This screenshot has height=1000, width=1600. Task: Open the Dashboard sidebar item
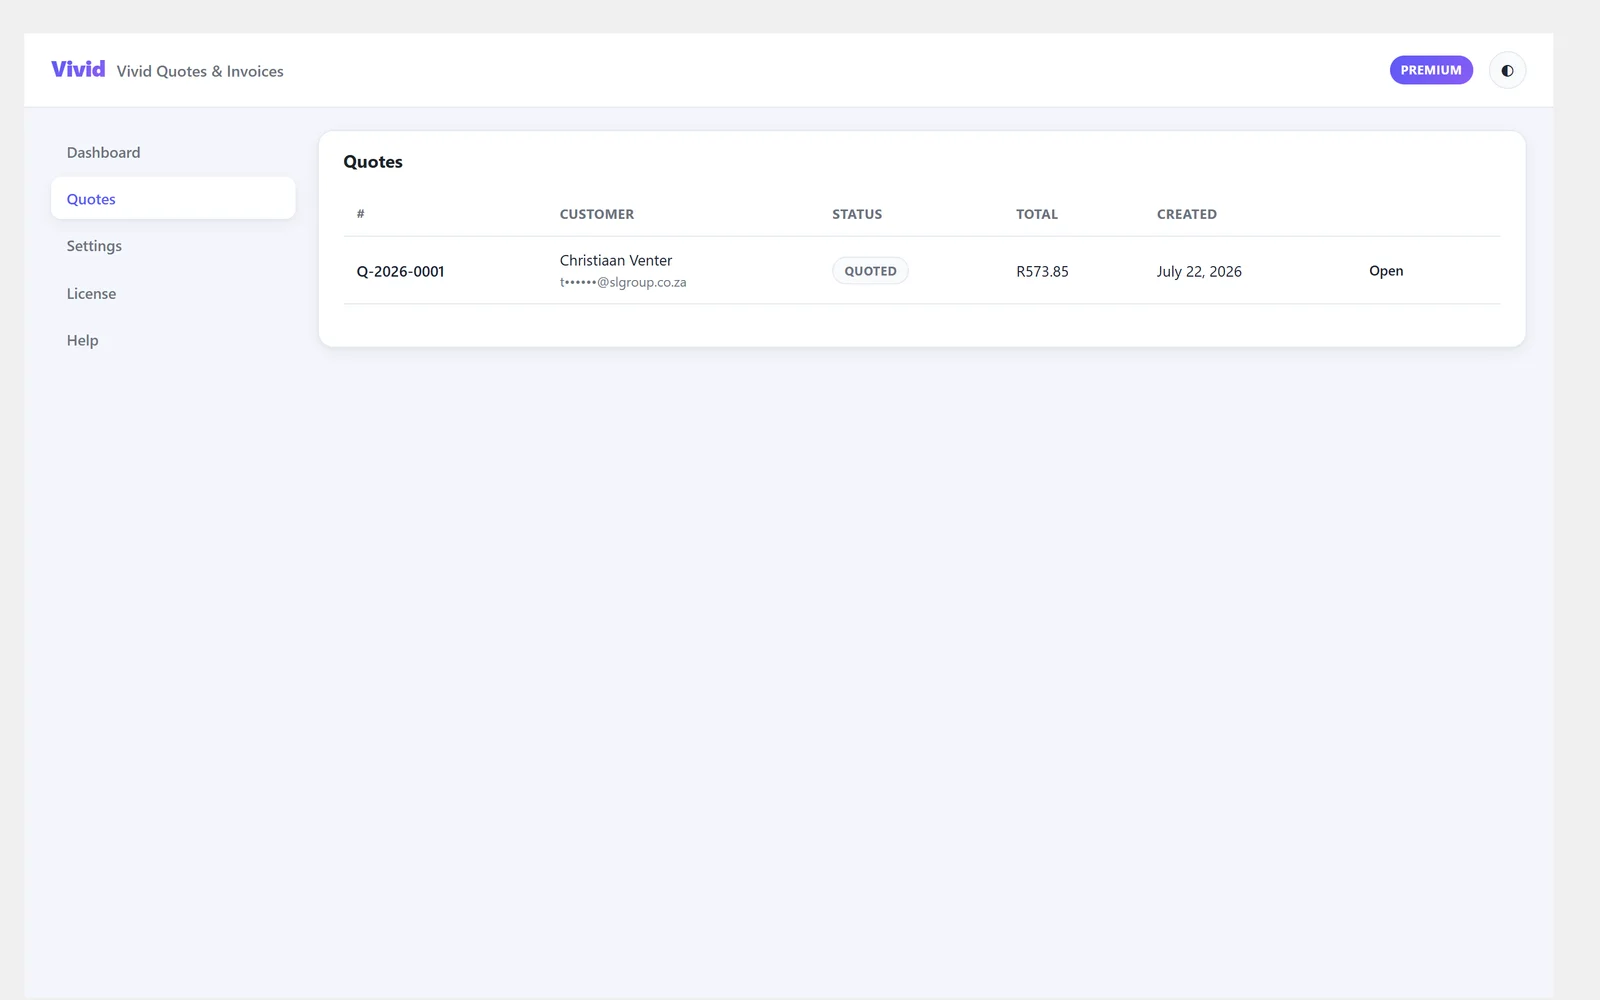[173, 153]
